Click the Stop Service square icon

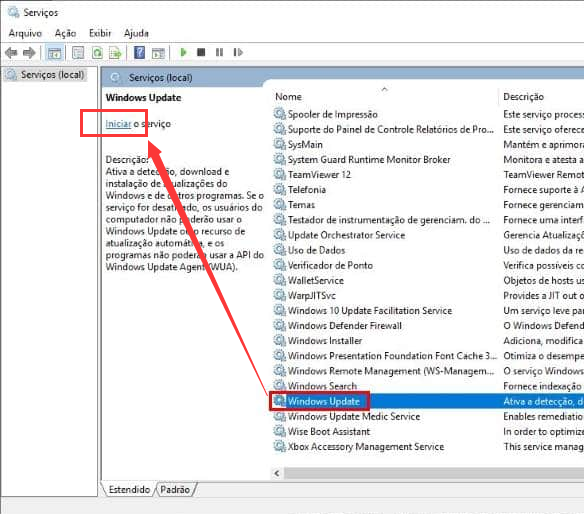click(x=201, y=53)
